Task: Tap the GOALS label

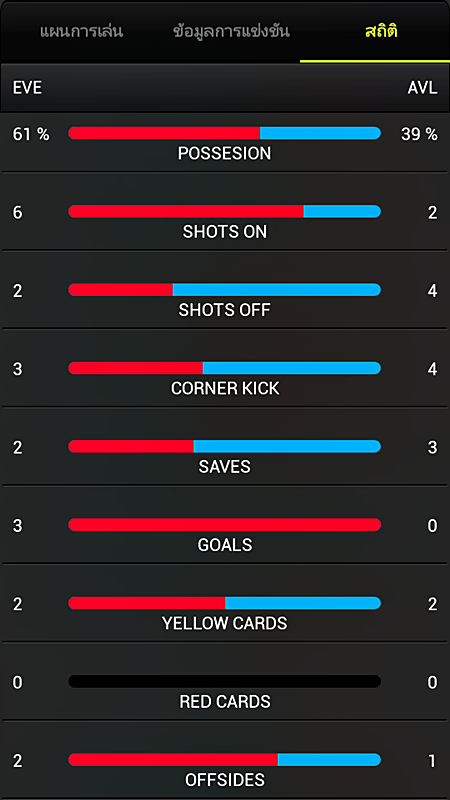Action: tap(224, 545)
